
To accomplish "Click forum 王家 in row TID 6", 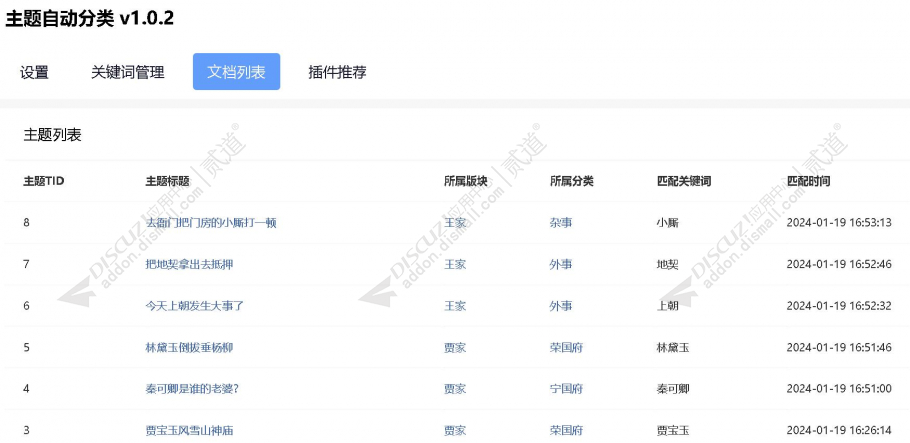I will (x=455, y=306).
